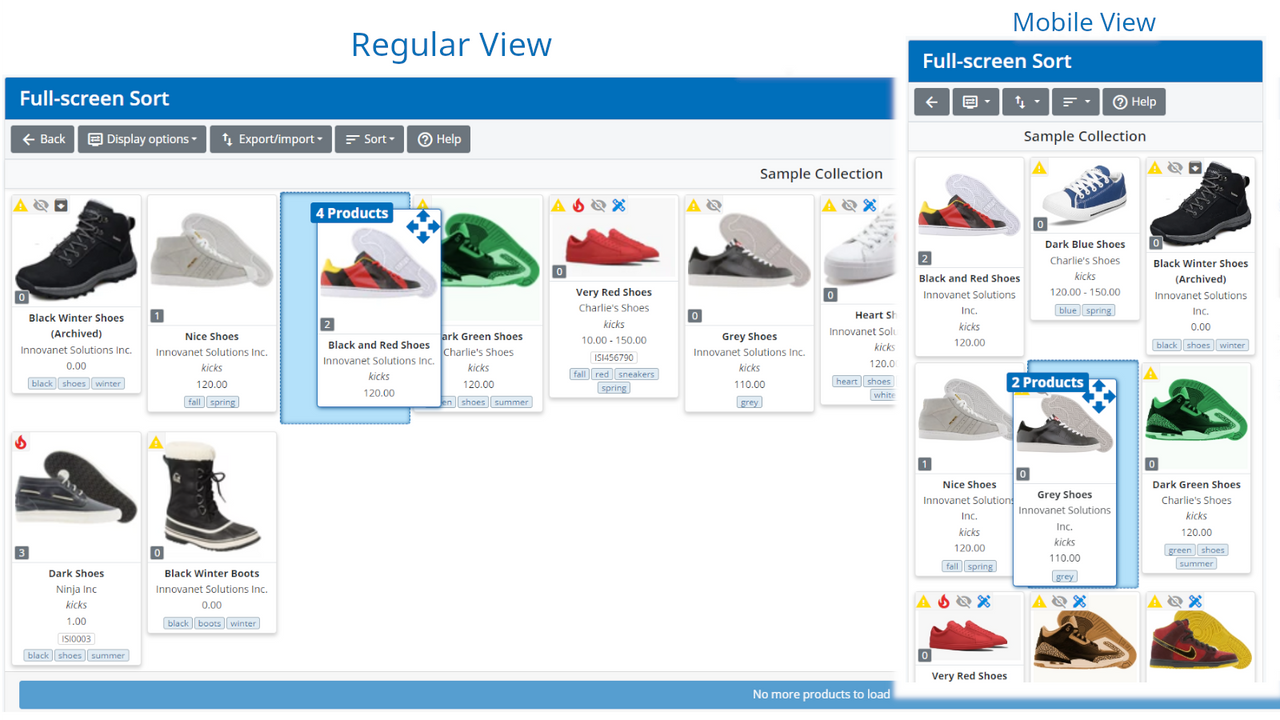
Task: Open Export/import dropdown in Regular View
Action: 270,139
